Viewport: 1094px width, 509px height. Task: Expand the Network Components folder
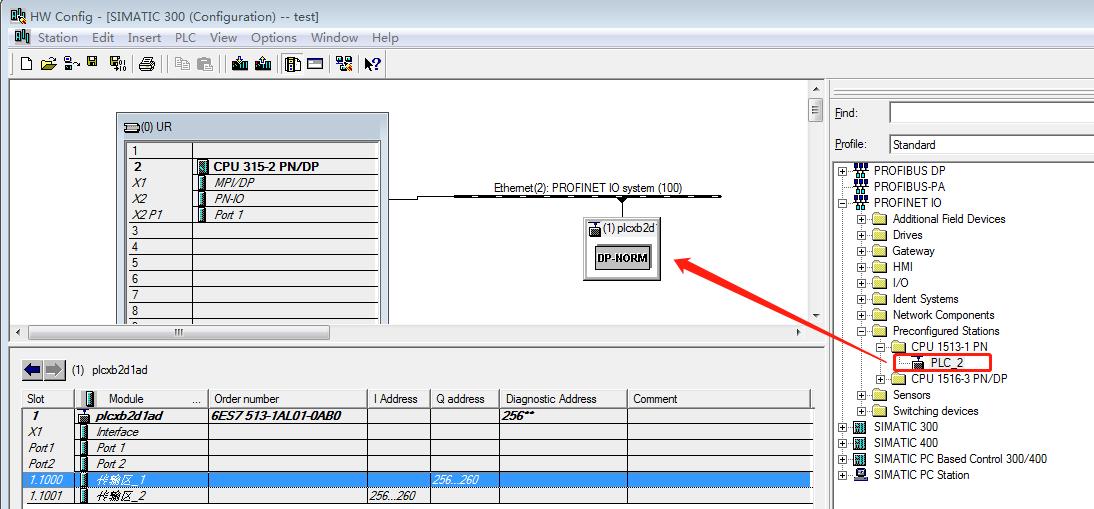click(862, 315)
